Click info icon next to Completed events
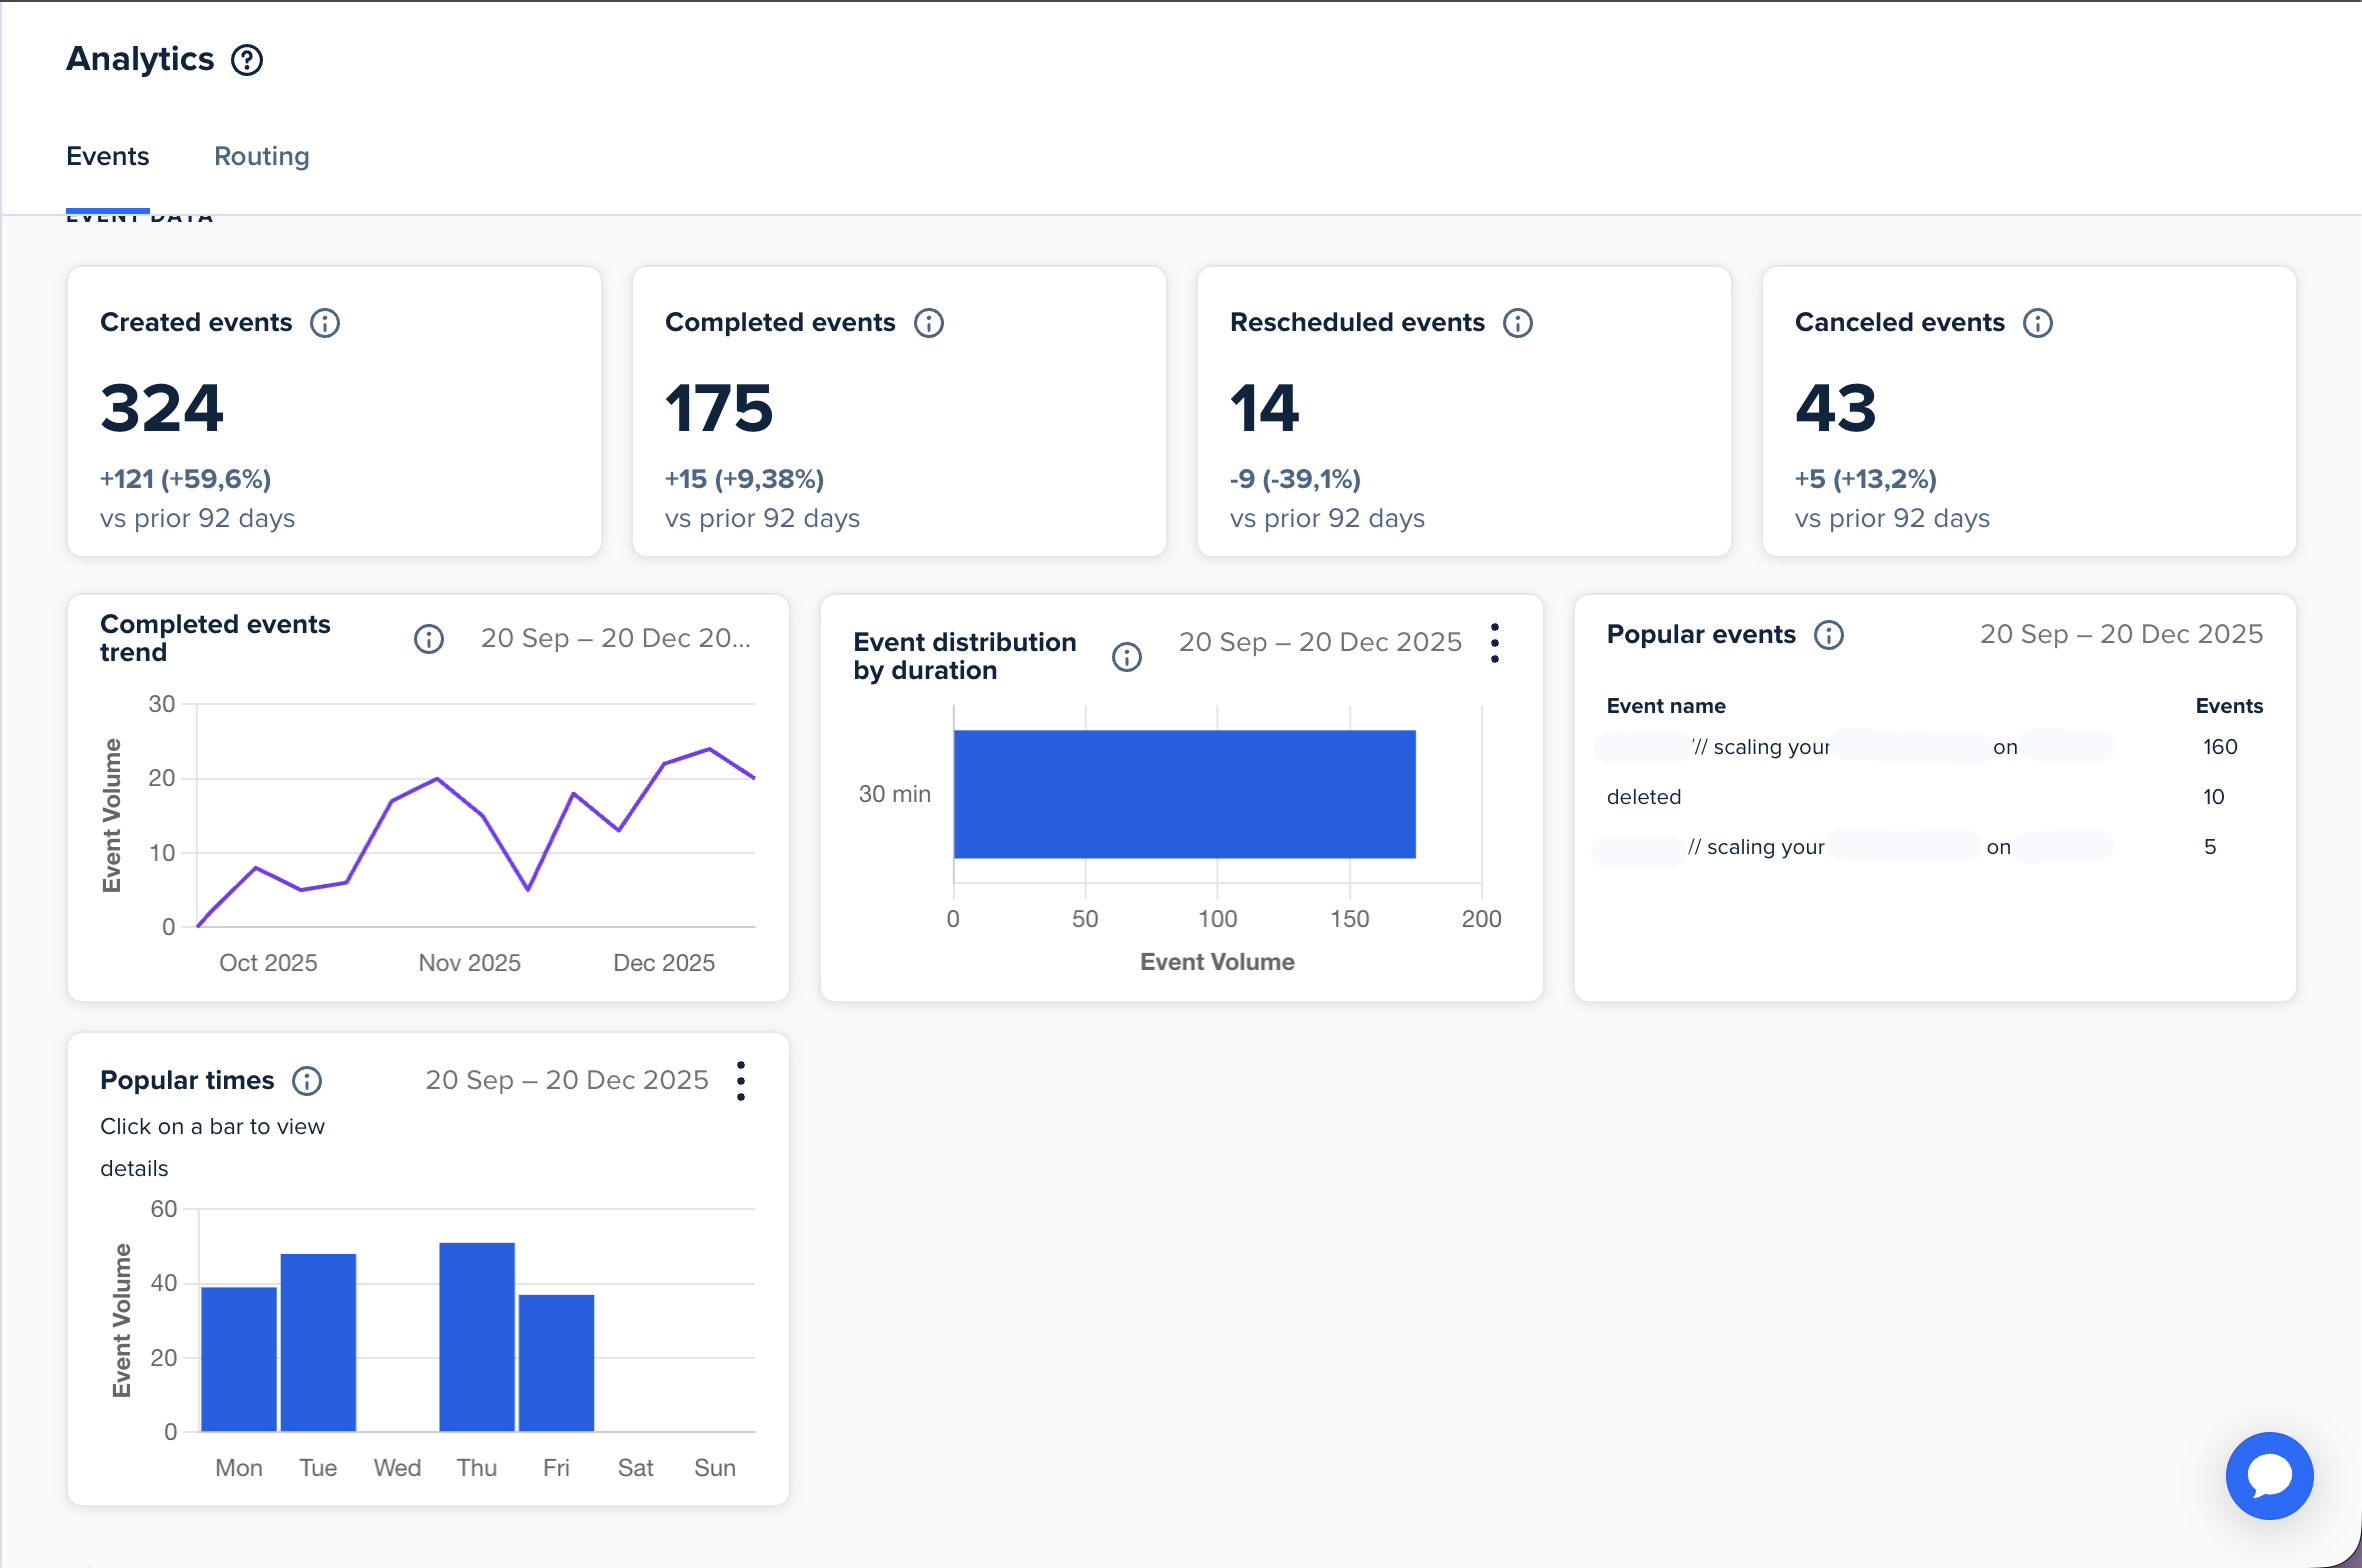The image size is (2362, 1568). tap(929, 323)
